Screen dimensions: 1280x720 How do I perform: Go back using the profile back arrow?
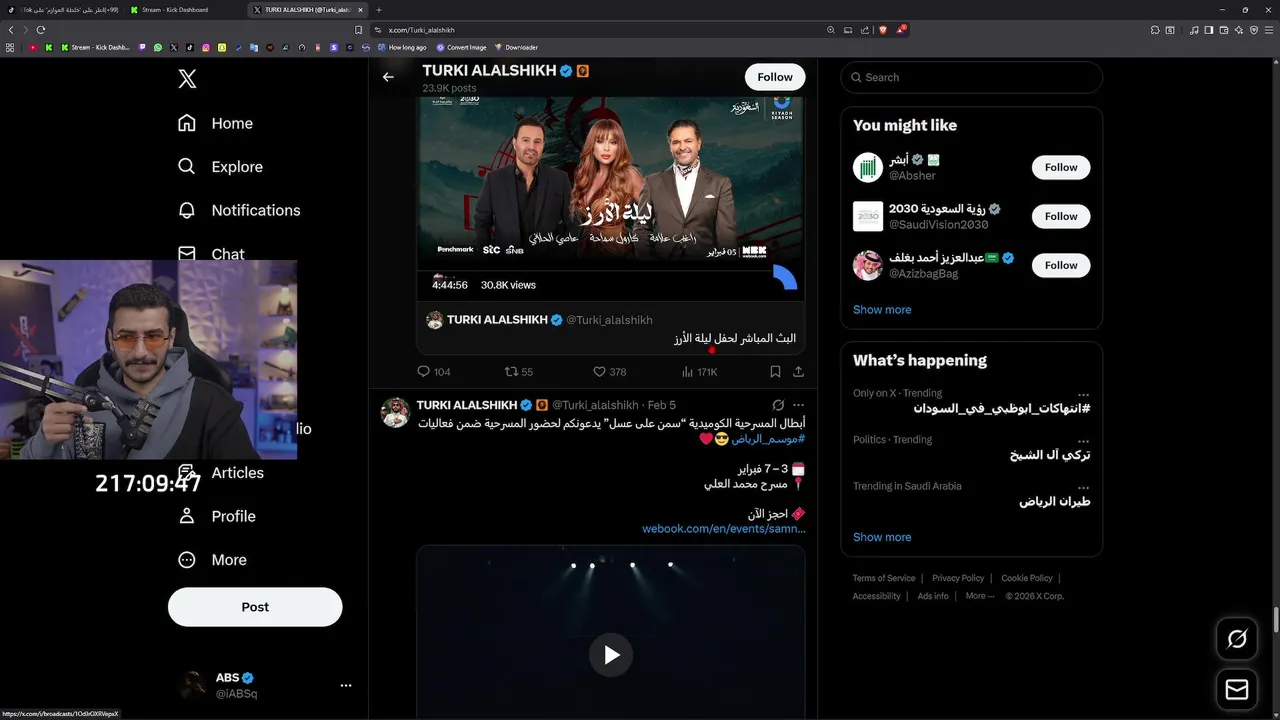[388, 77]
